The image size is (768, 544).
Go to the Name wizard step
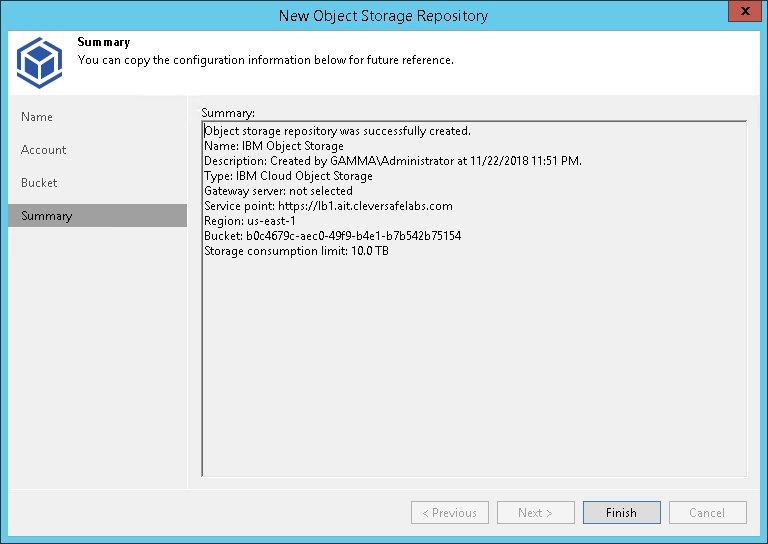pyautogui.click(x=37, y=117)
